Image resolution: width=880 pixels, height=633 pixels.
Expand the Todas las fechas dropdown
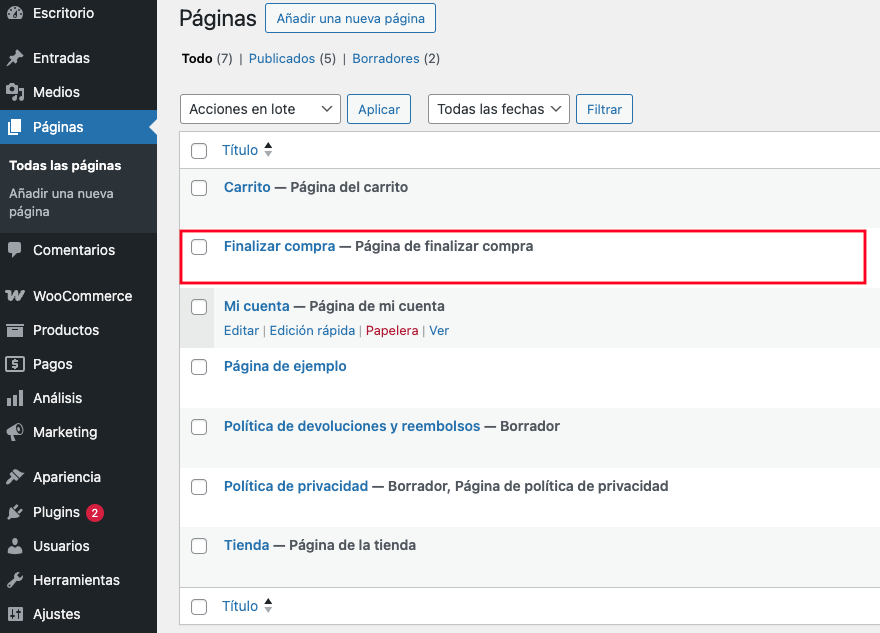(499, 109)
